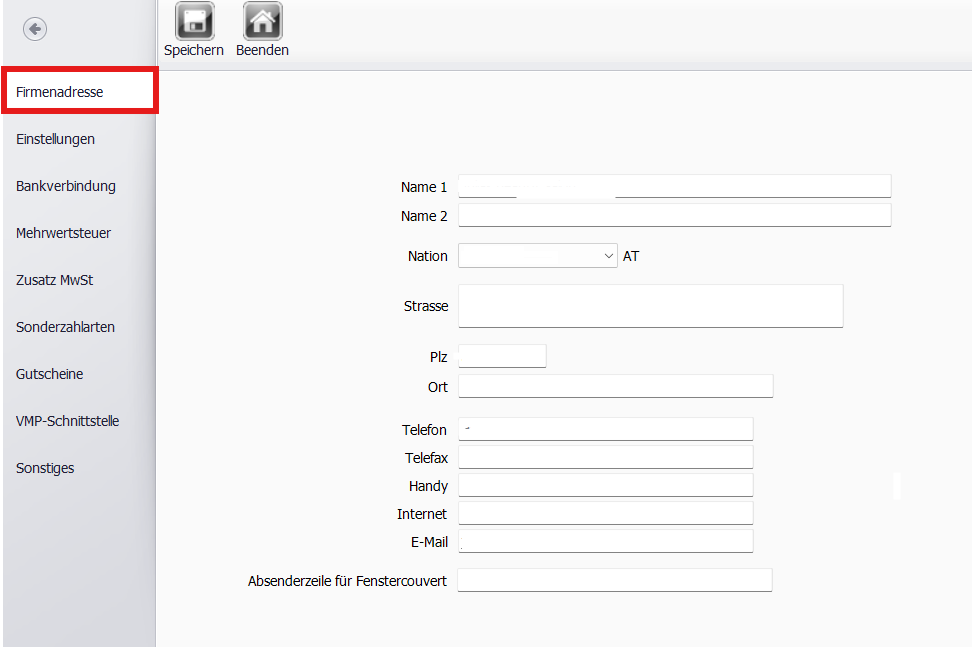Image resolution: width=972 pixels, height=647 pixels.
Task: Select the Firmenadresse sidebar tab
Action: click(x=79, y=92)
